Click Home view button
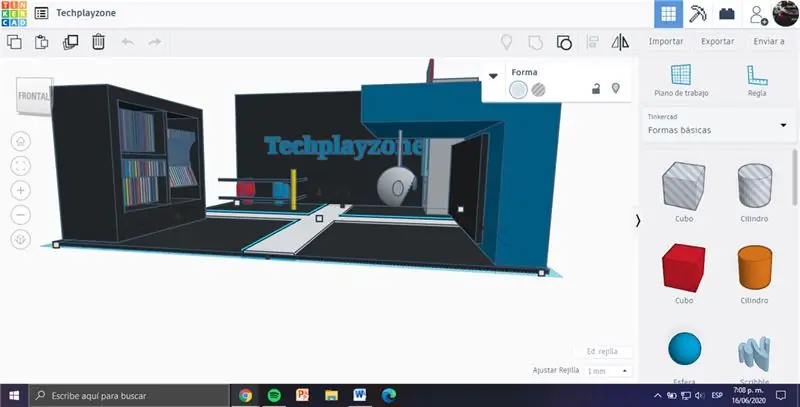Image resolution: width=800 pixels, height=407 pixels. 21,141
